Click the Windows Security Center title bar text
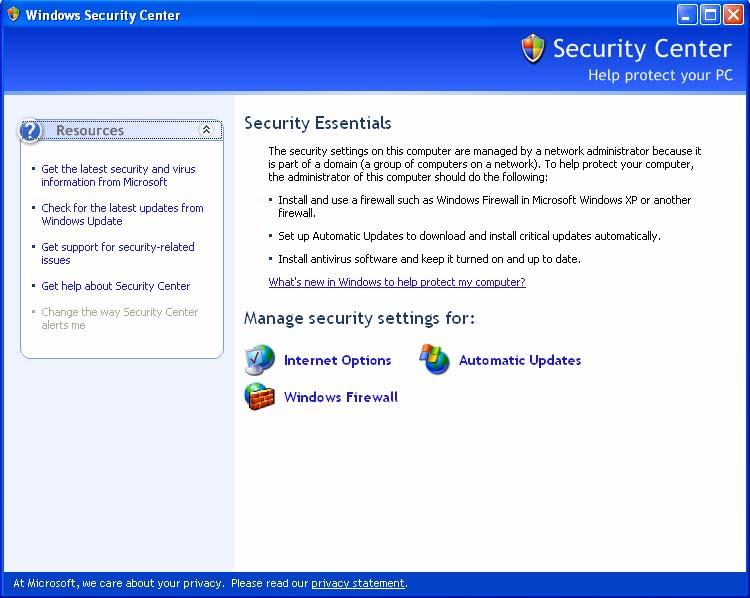Image resolution: width=750 pixels, height=598 pixels. click(103, 15)
